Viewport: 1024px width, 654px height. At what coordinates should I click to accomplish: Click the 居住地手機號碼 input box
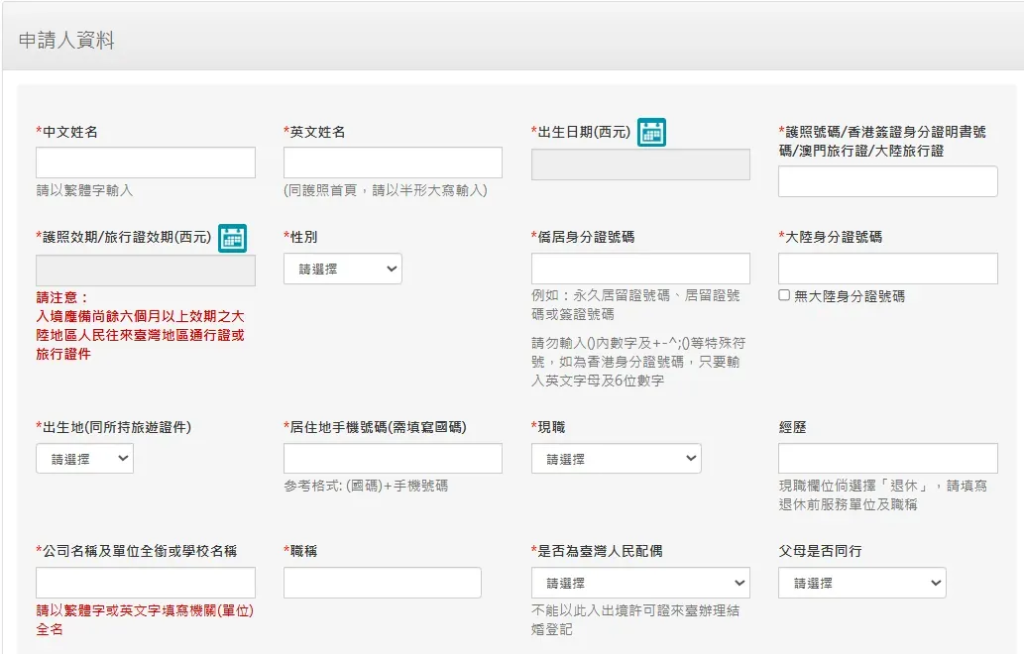point(393,459)
